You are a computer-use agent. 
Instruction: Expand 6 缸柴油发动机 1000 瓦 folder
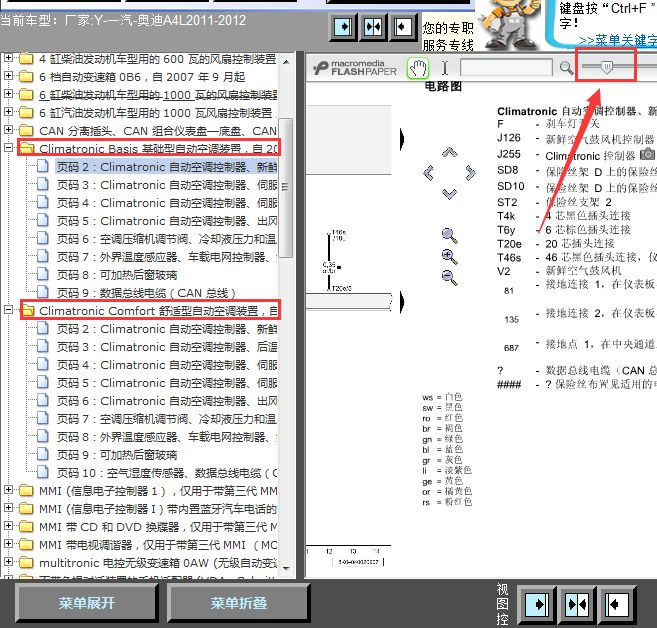8,94
